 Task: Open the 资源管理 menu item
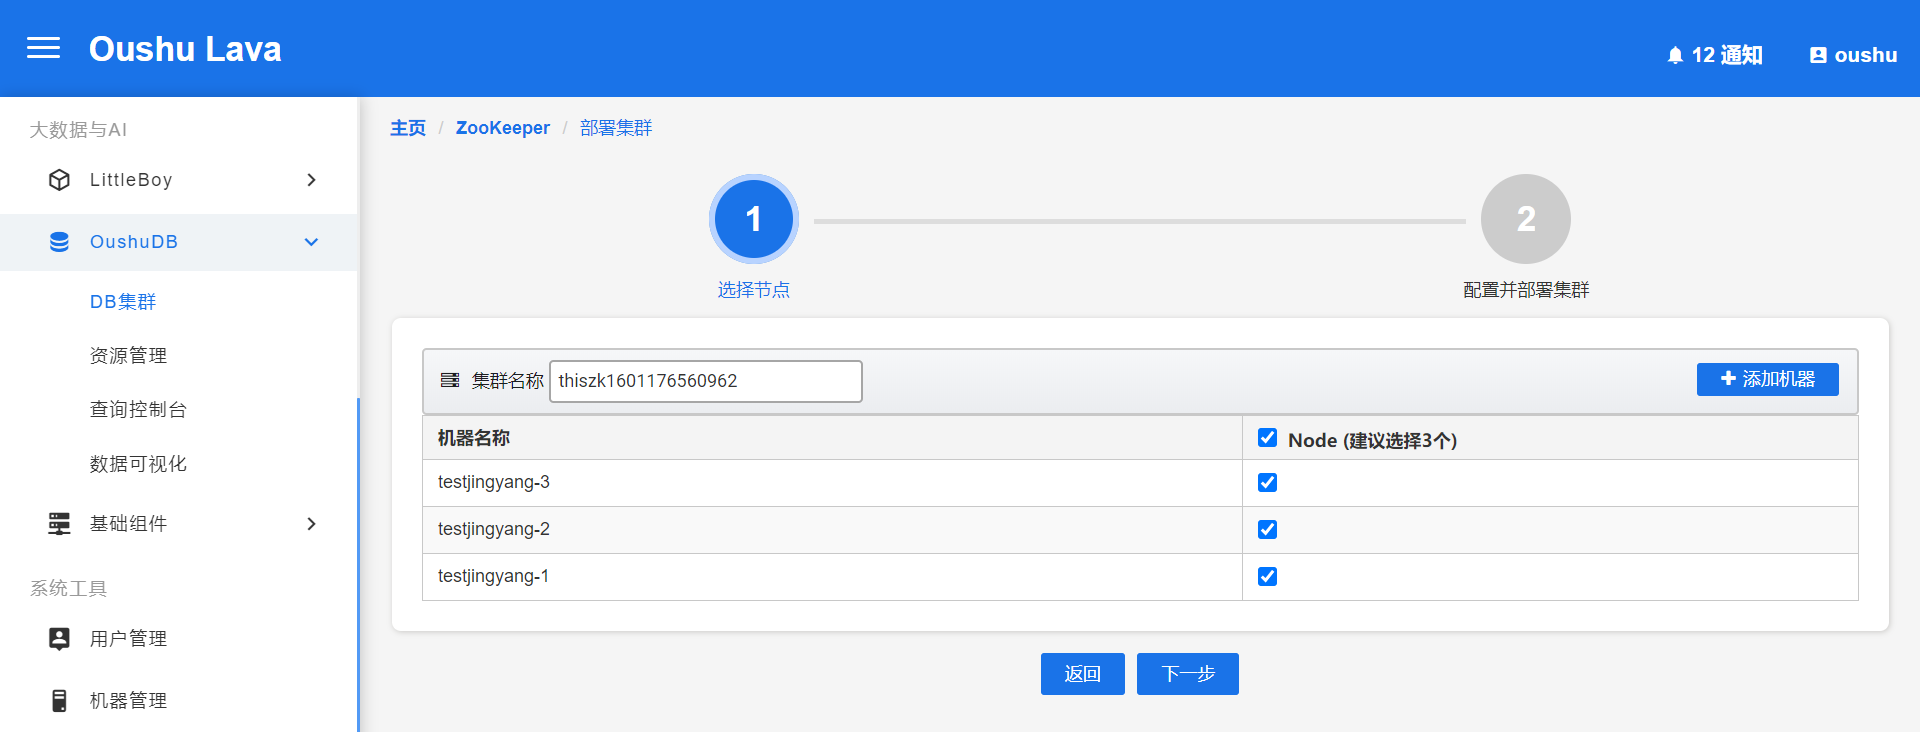coord(128,356)
